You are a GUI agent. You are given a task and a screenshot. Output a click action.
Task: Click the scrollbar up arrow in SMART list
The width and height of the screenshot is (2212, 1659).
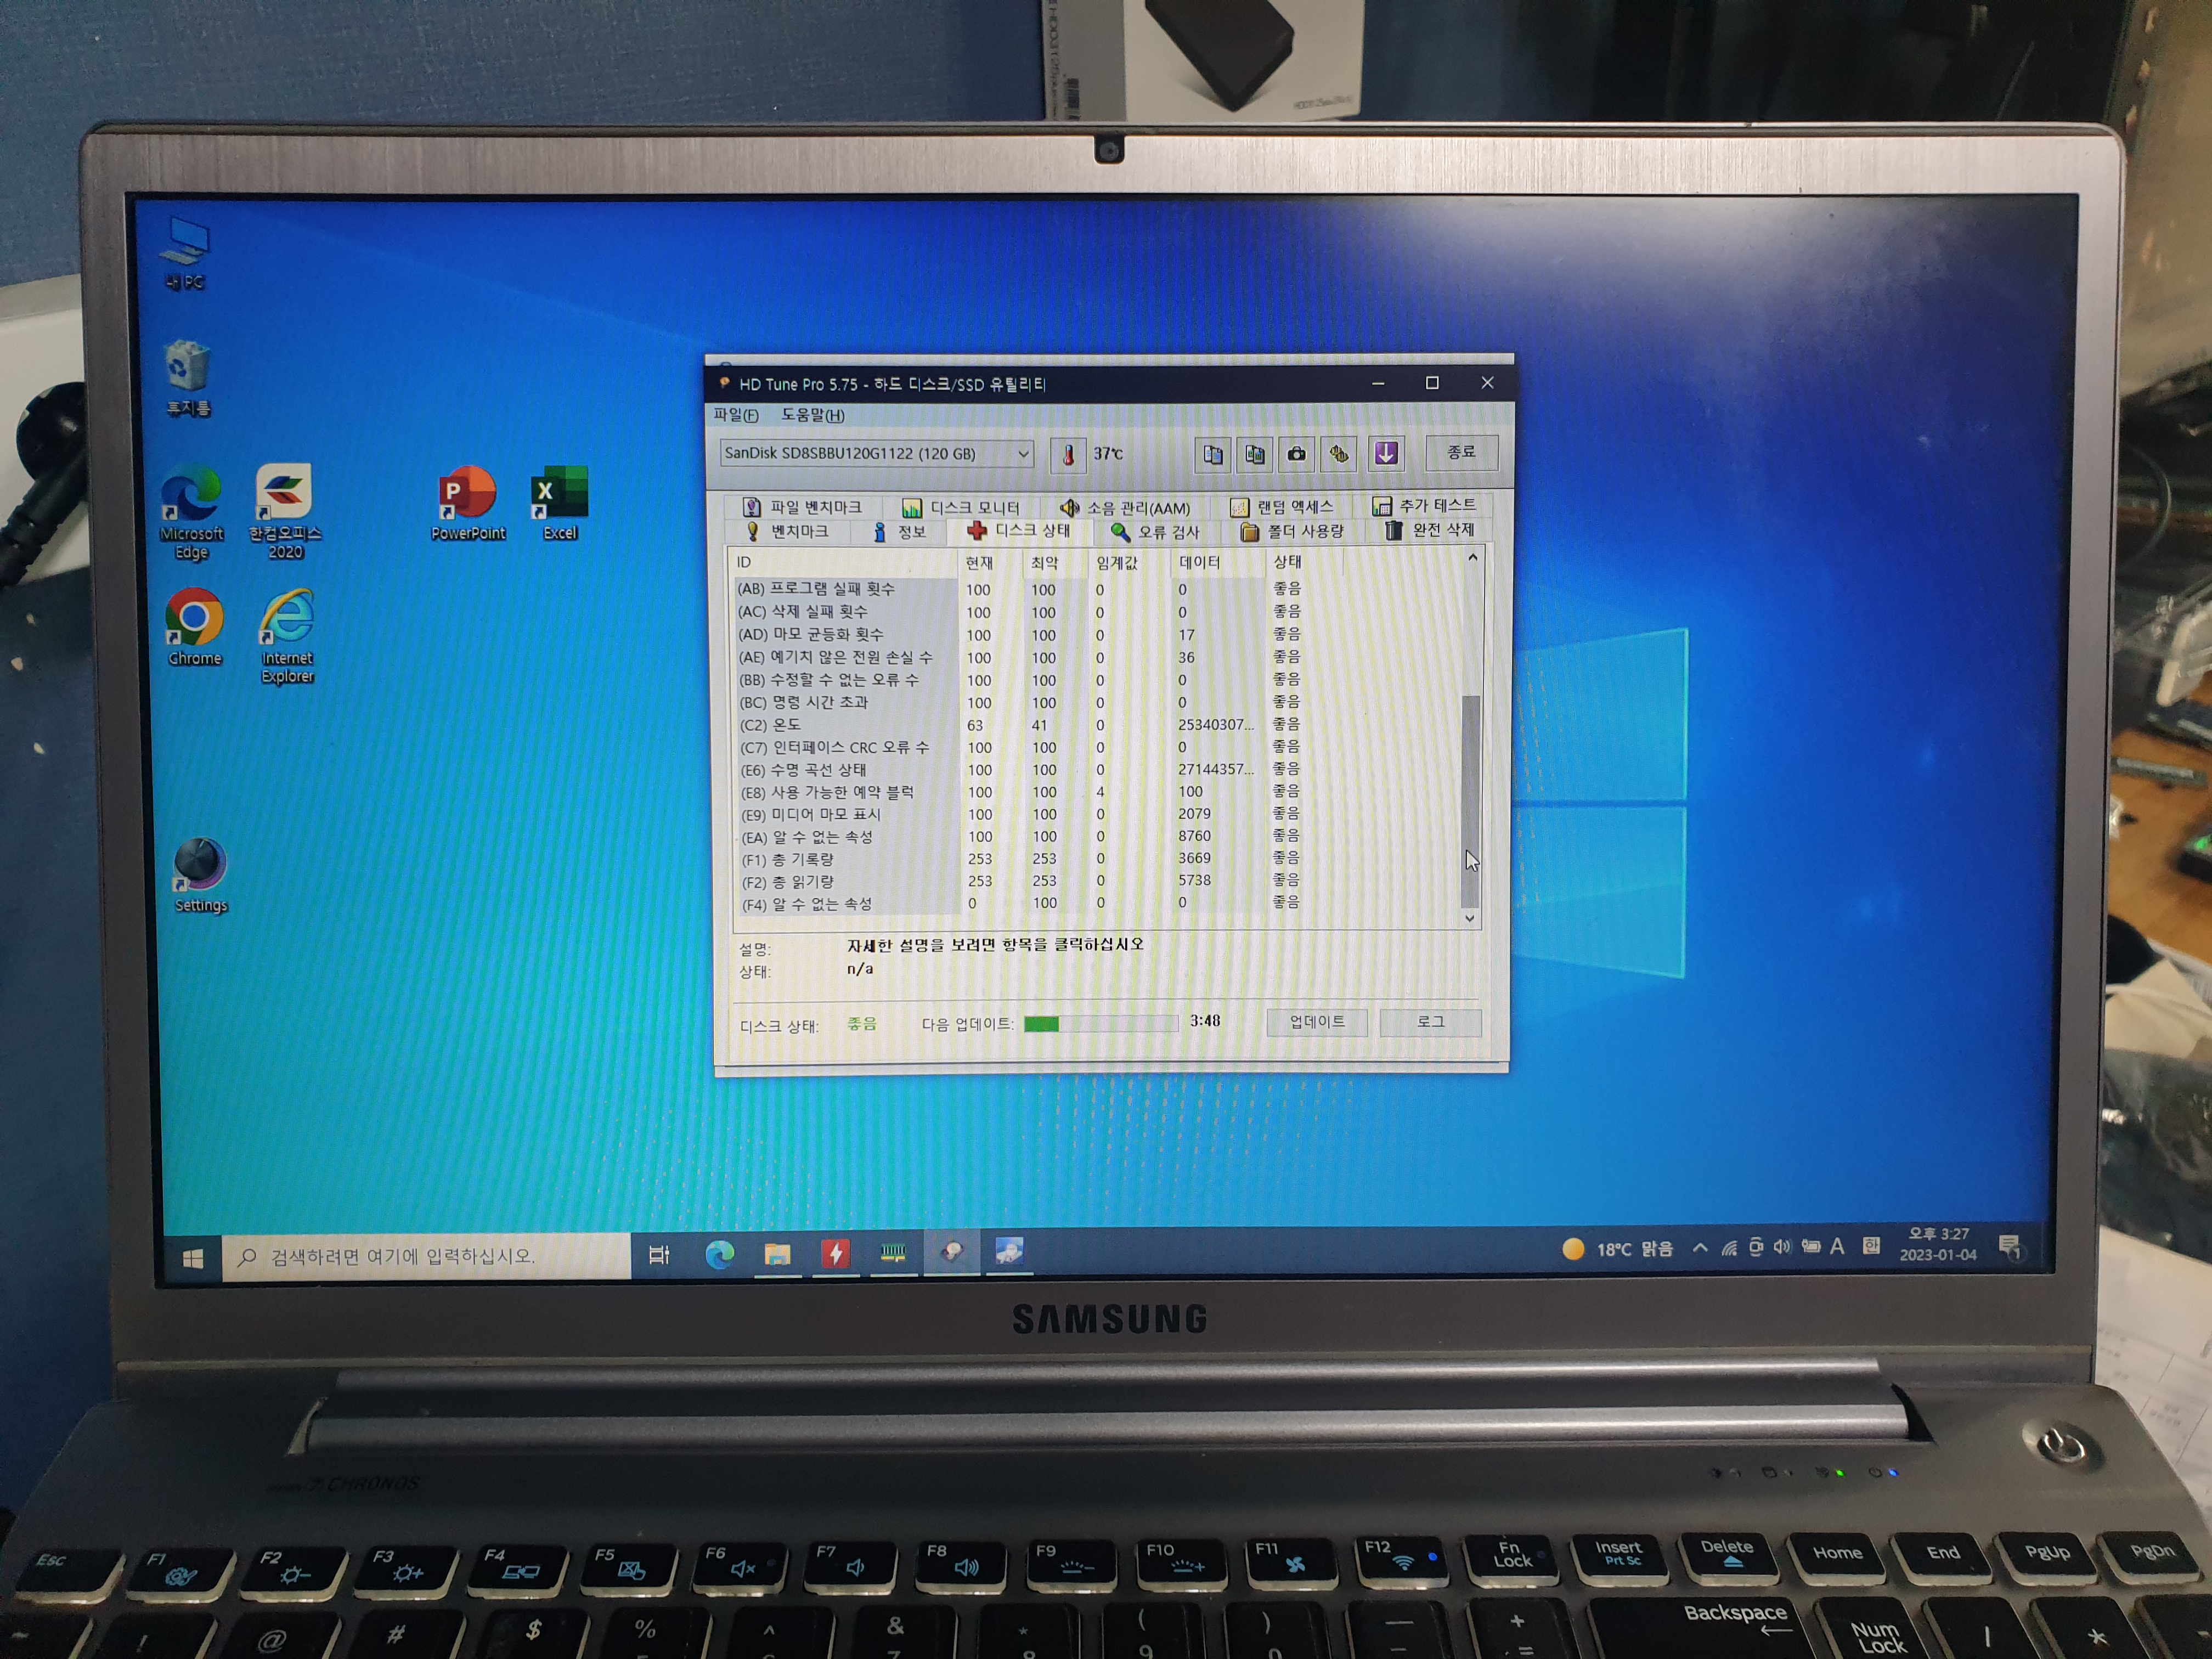1472,558
